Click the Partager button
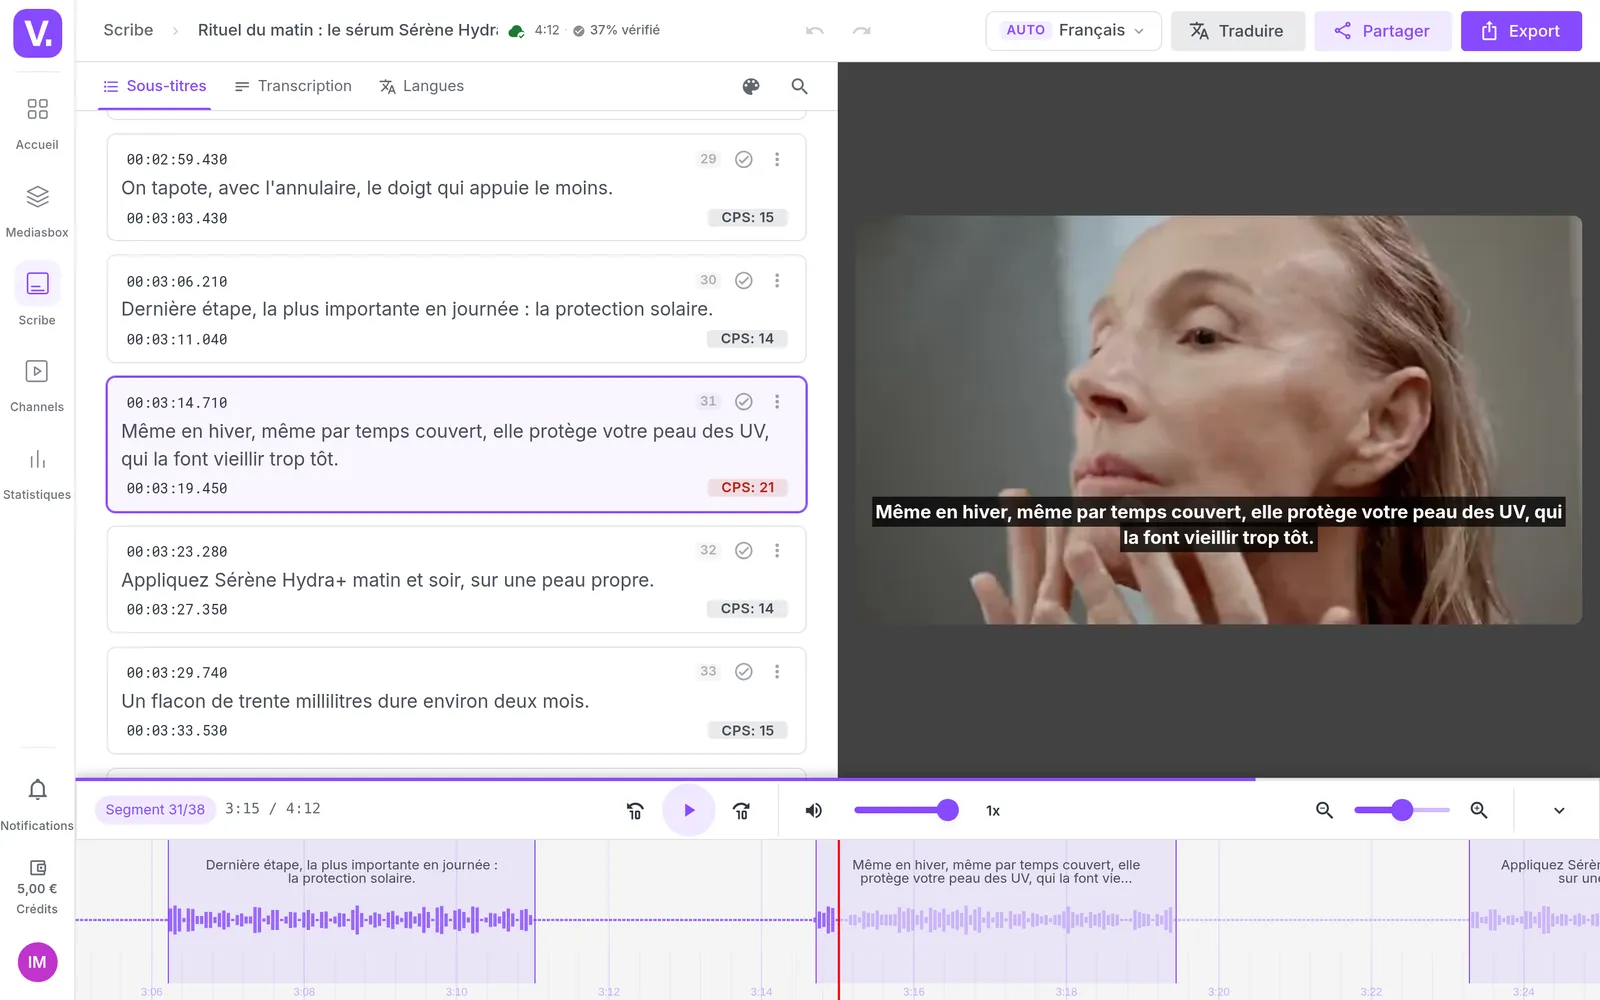 coord(1382,31)
